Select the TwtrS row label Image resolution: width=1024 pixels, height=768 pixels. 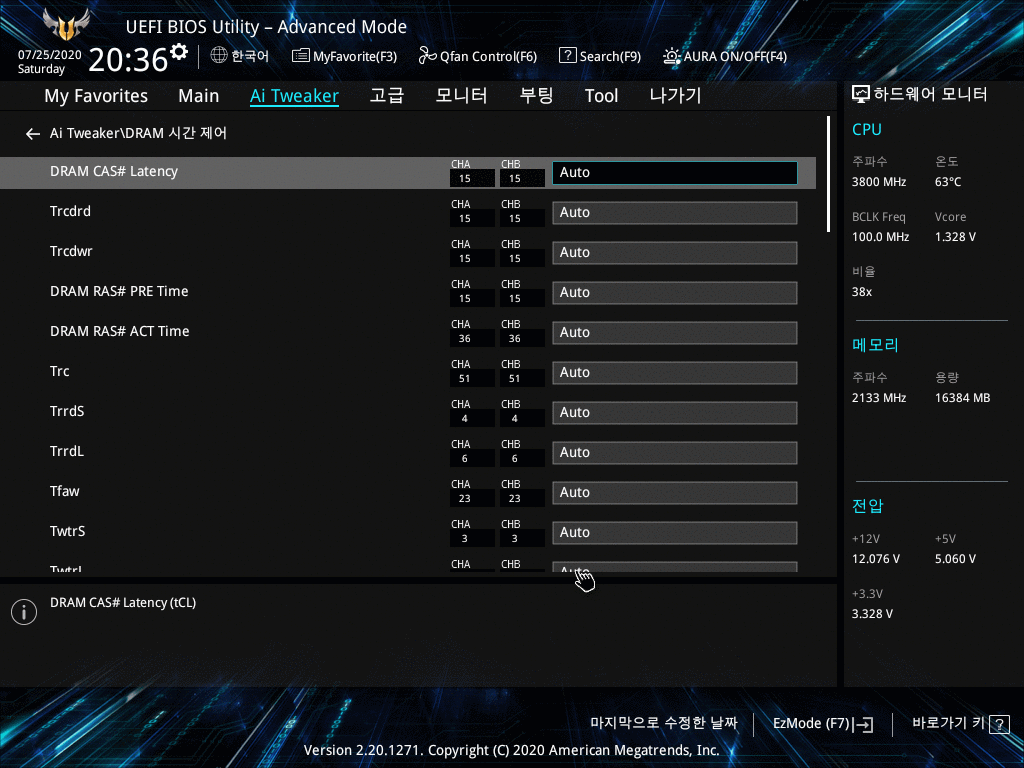click(x=67, y=532)
